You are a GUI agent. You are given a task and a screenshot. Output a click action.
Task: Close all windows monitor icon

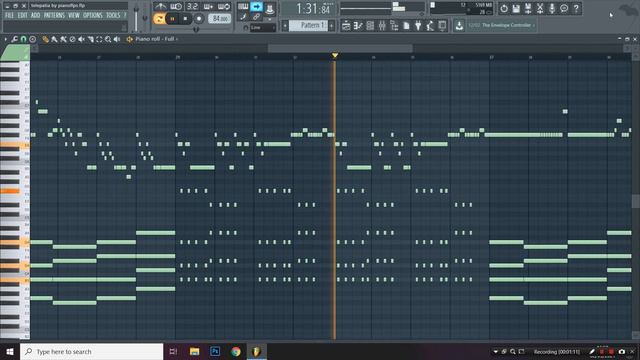[442, 26]
